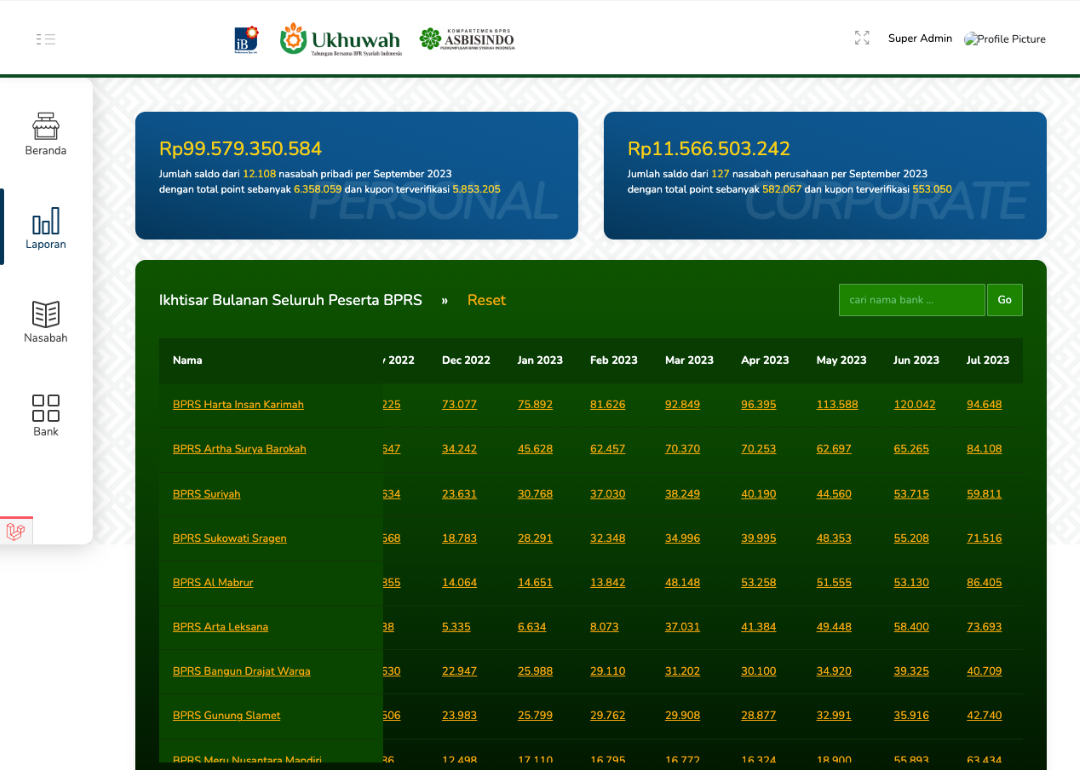Click value 29.908 in Mar 2023
Viewport: 1080px width, 770px height.
click(x=682, y=715)
